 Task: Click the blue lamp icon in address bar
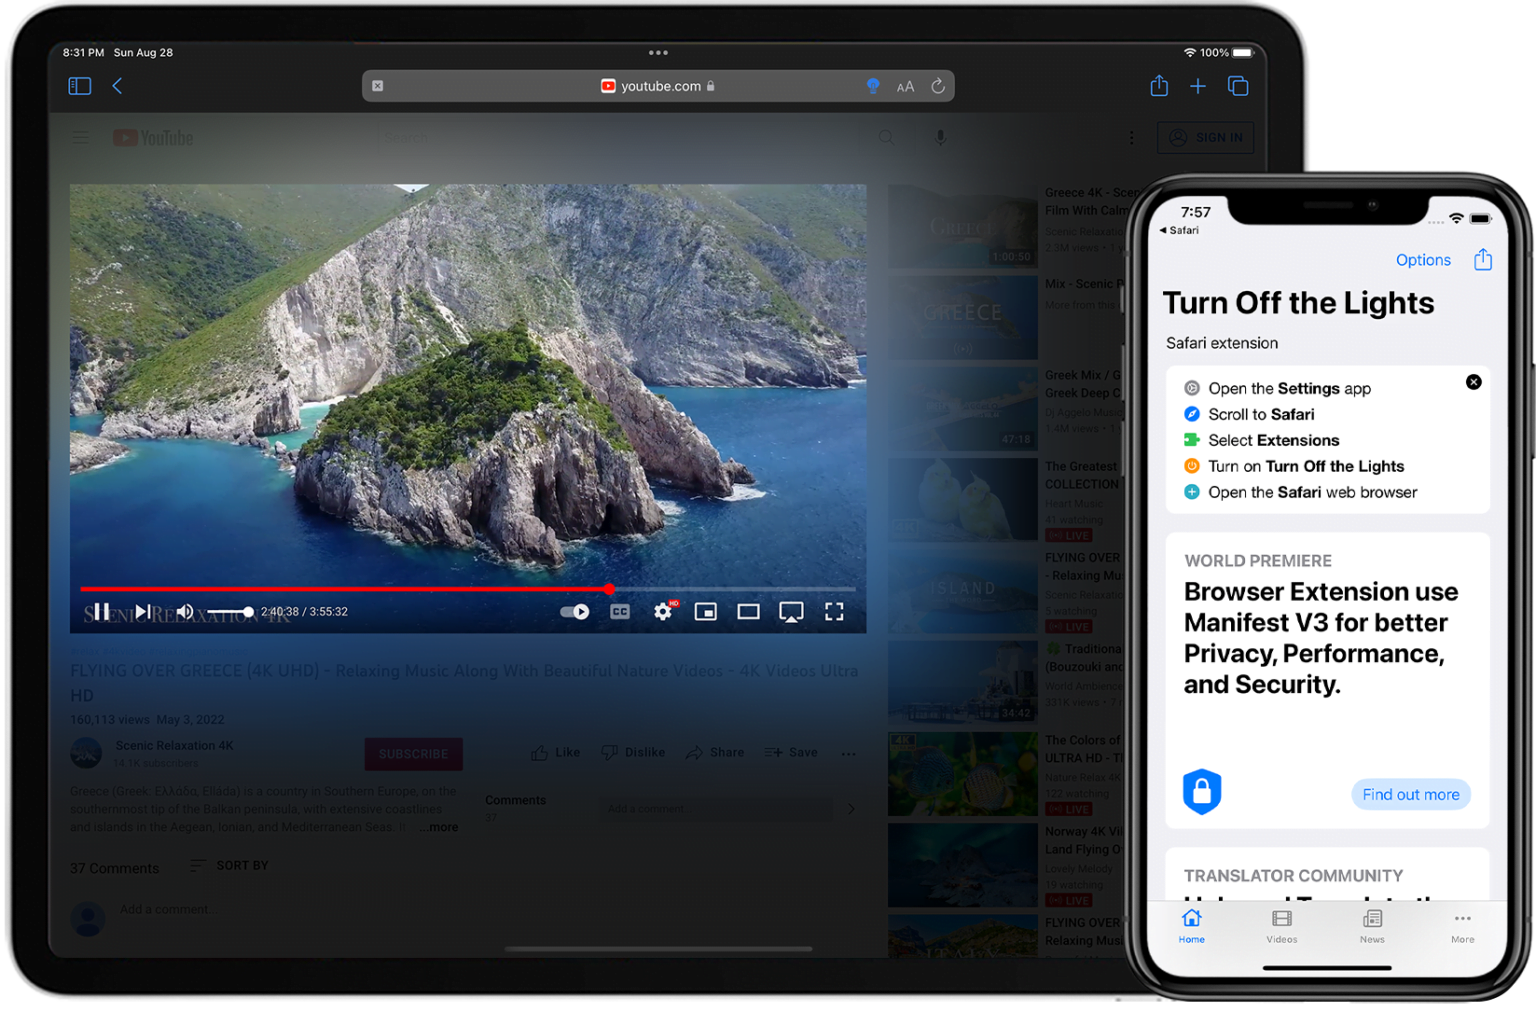click(873, 86)
